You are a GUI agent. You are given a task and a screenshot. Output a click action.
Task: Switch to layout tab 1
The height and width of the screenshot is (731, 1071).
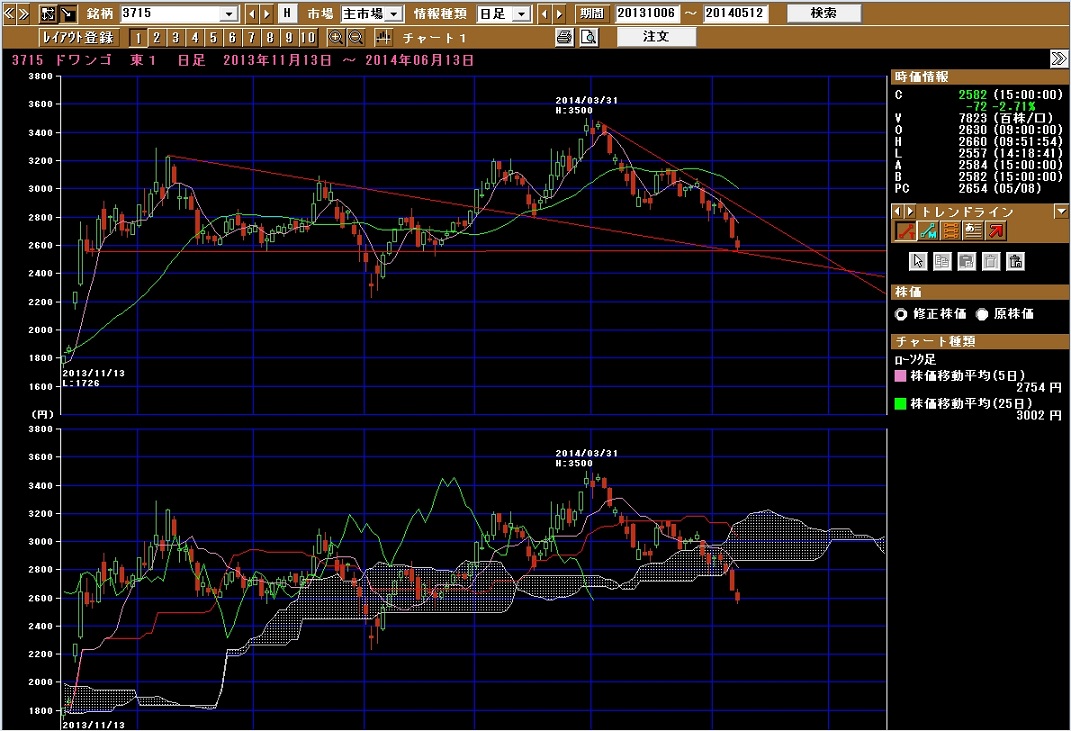point(137,38)
